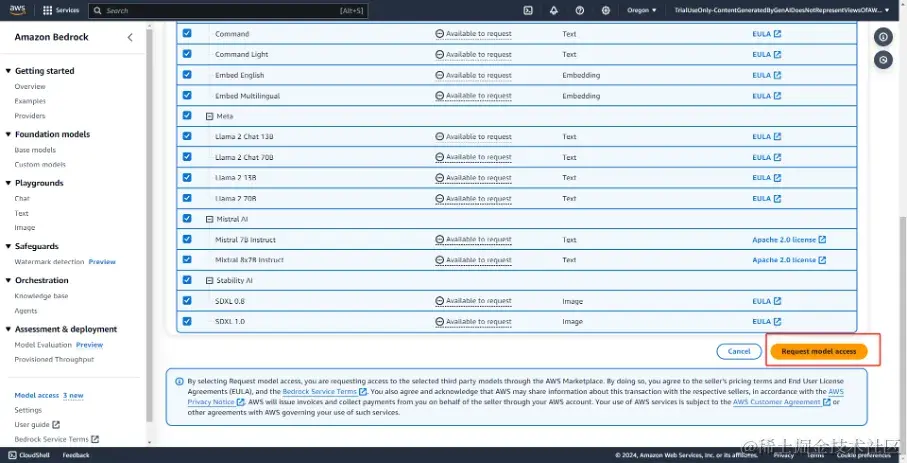The image size is (908, 464).
Task: Open Base models in sidebar
Action: pyautogui.click(x=35, y=150)
